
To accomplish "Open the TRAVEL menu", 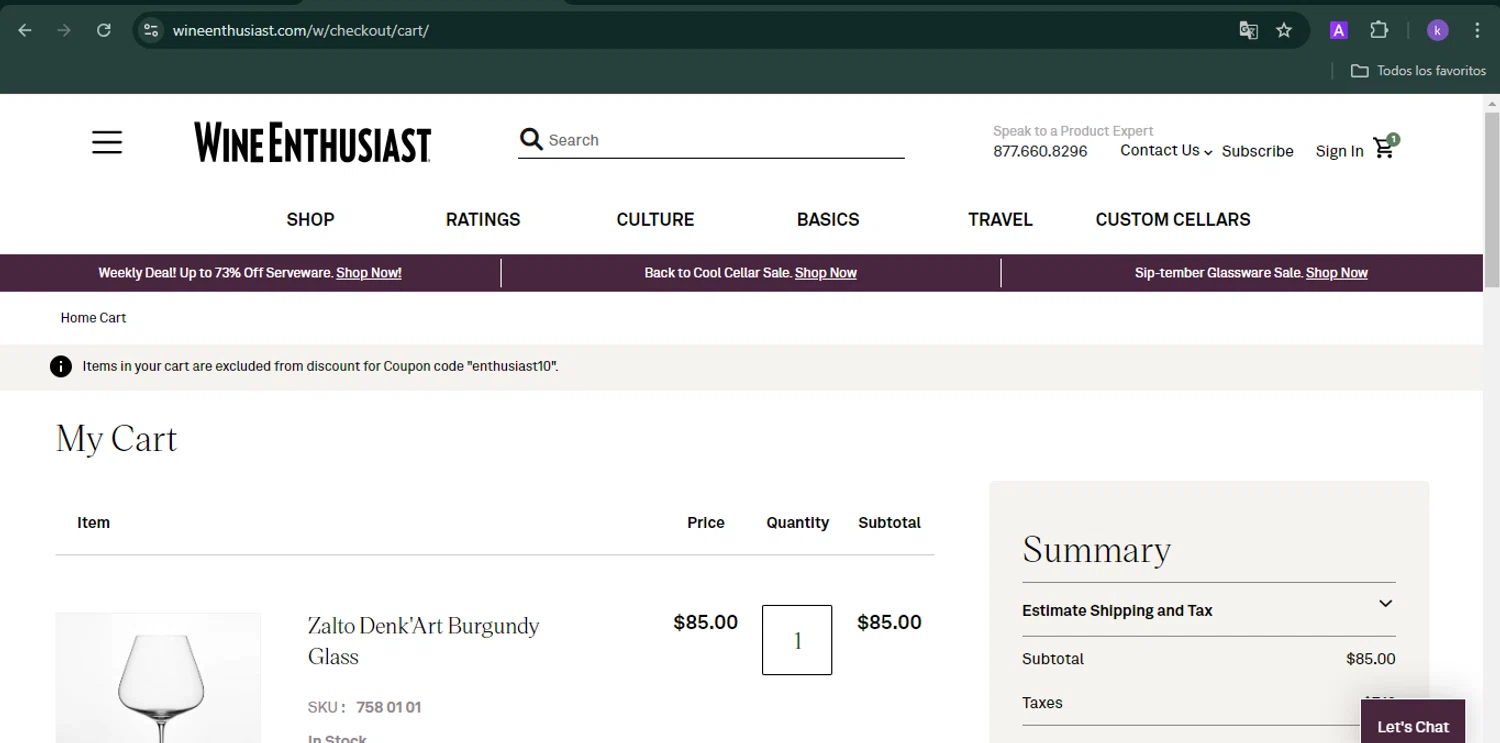I will click(x=1000, y=219).
